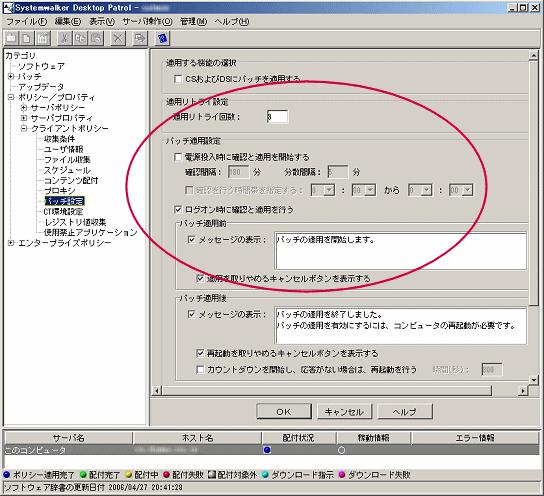Enable the カウントダウンを開始し restart checkbox
The height and width of the screenshot is (496, 544).
click(200, 369)
